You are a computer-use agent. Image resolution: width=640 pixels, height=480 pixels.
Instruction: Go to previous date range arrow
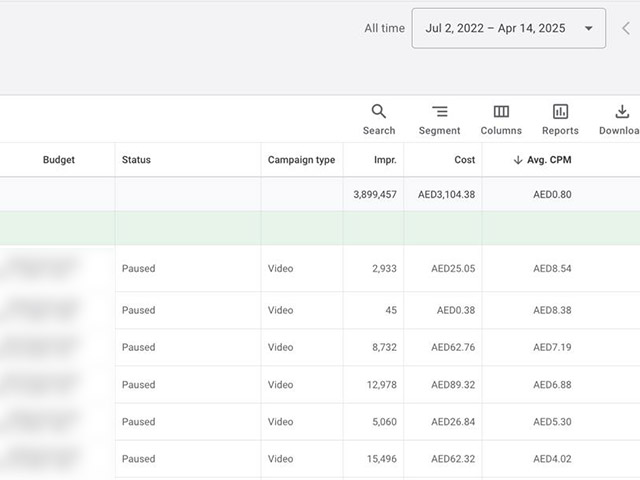click(626, 28)
